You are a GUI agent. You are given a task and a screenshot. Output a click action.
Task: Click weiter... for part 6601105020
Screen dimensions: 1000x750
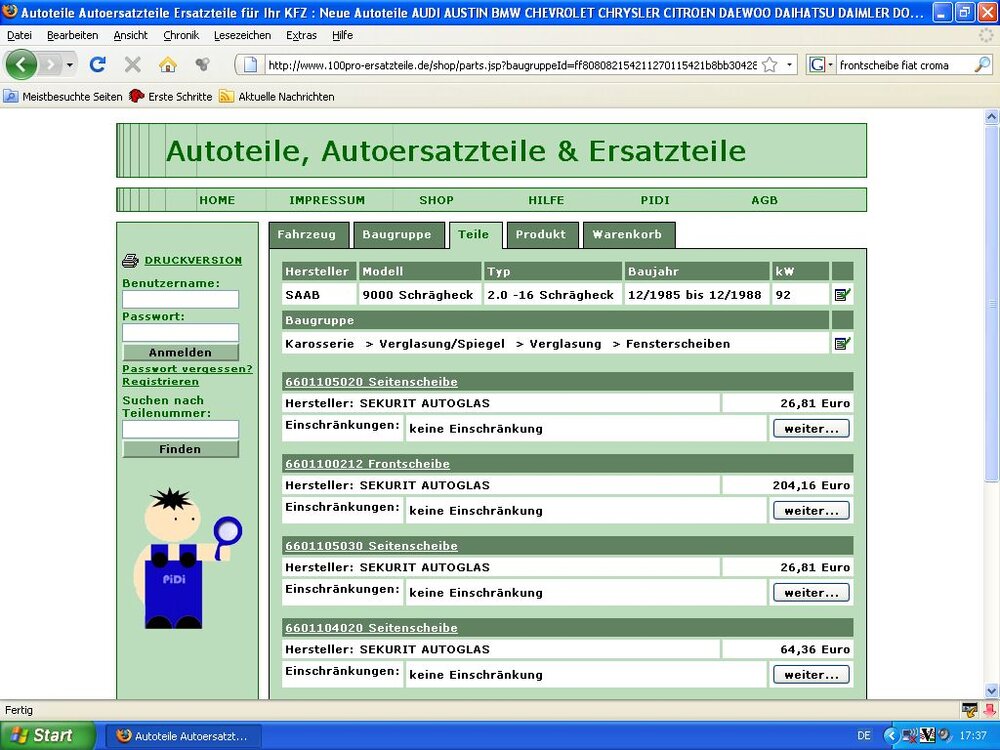[811, 429]
